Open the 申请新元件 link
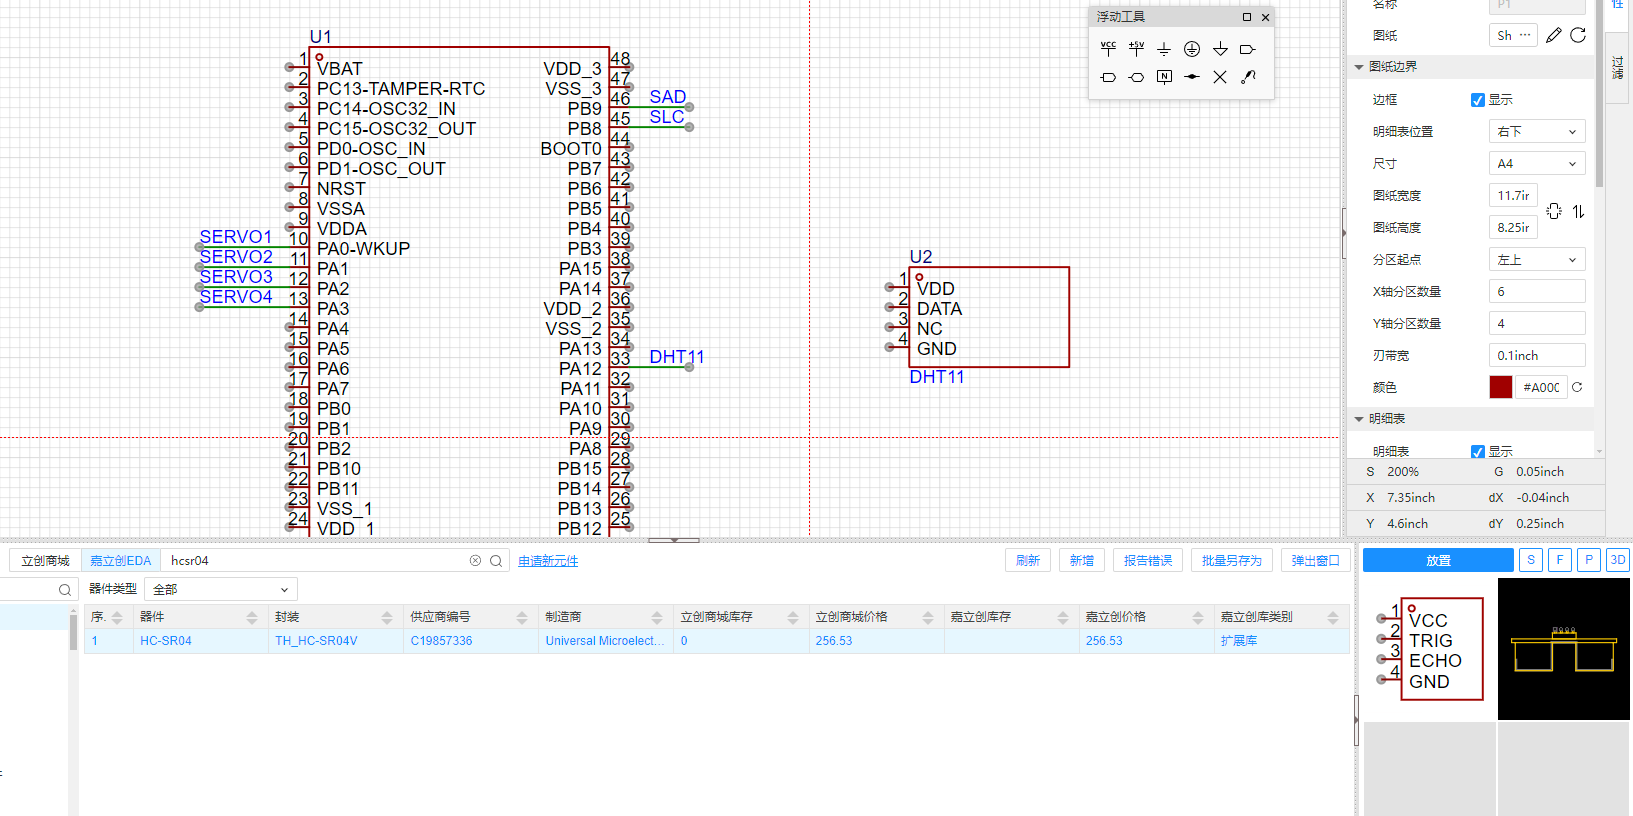Screen dimensions: 1633x816 [x=548, y=561]
